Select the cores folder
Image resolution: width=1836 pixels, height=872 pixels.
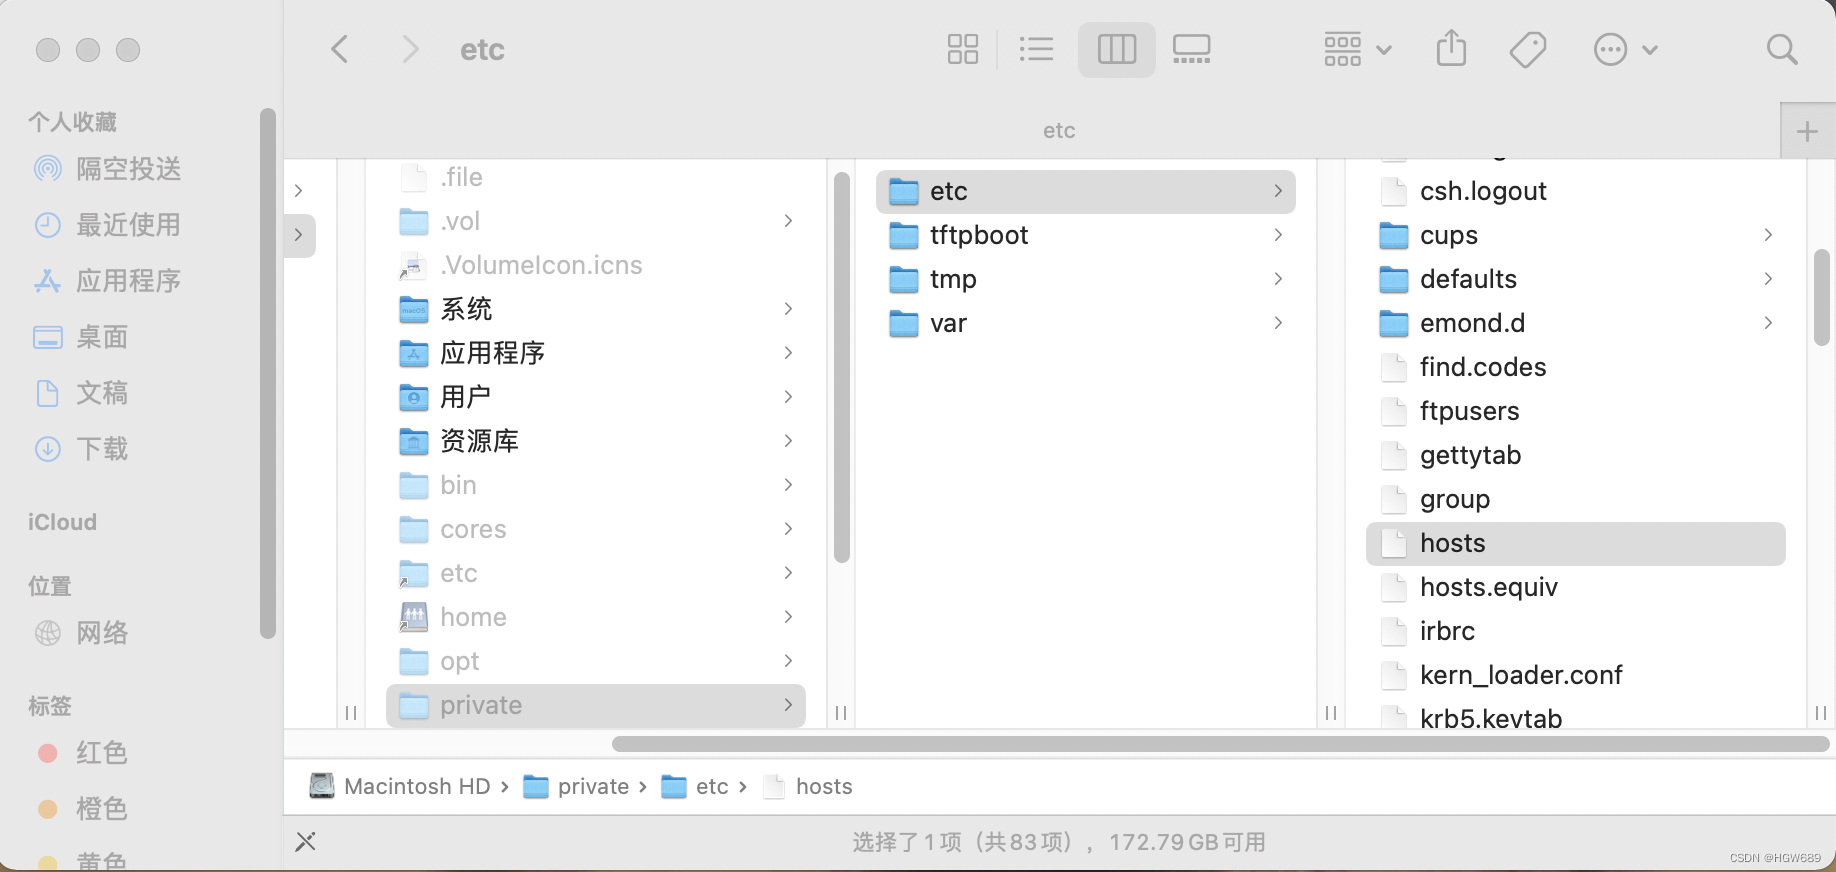(596, 529)
